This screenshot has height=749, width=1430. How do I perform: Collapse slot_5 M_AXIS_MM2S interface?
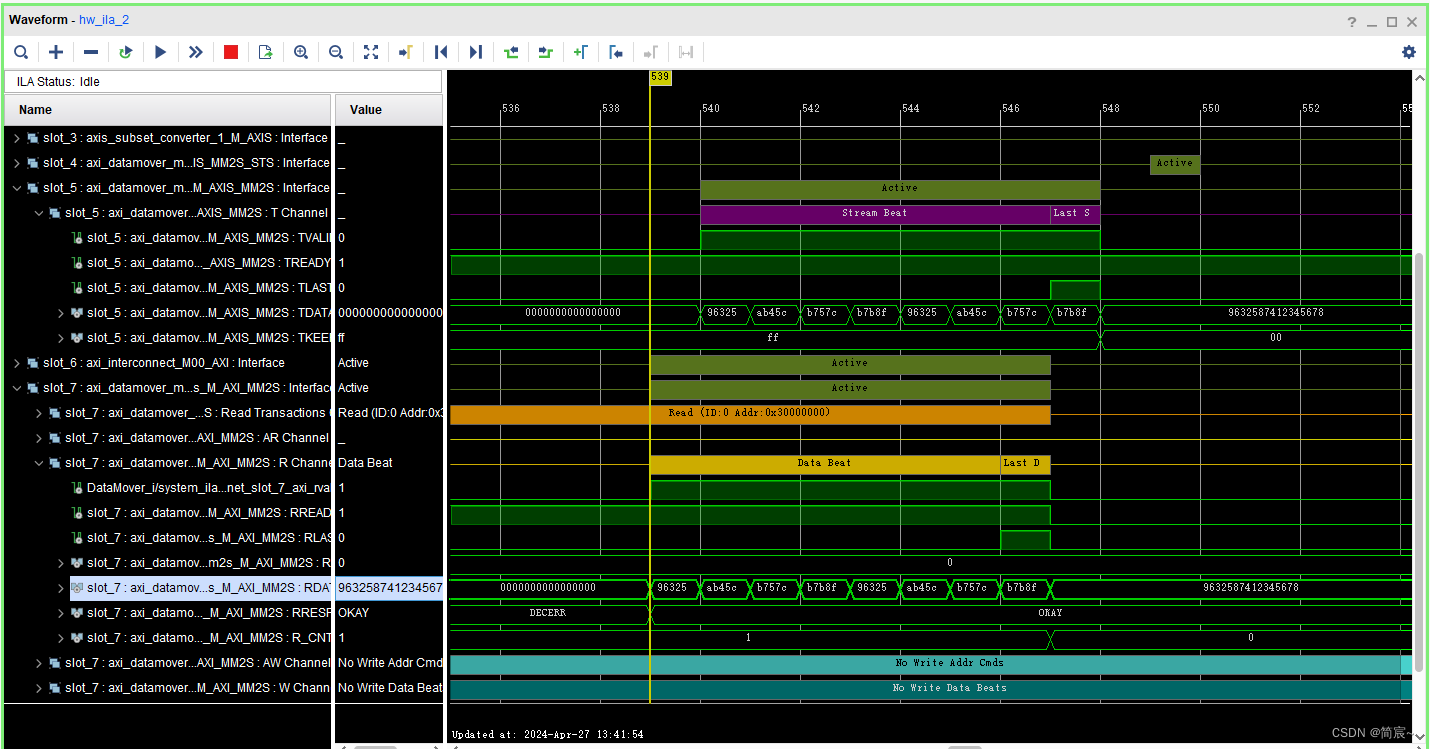pyautogui.click(x=16, y=188)
